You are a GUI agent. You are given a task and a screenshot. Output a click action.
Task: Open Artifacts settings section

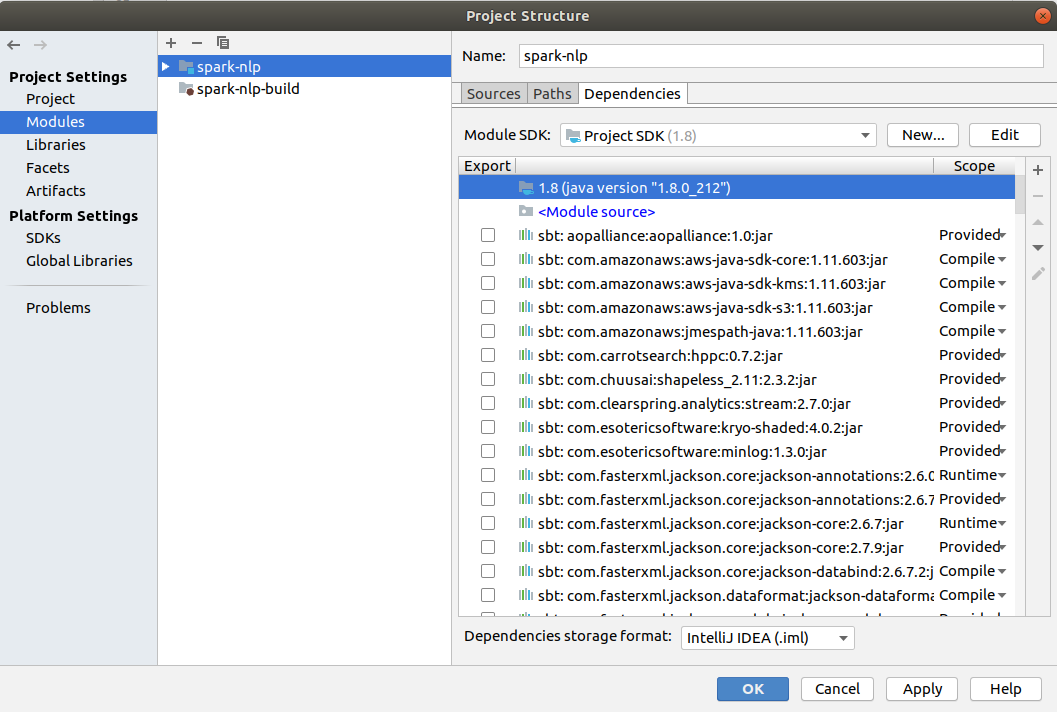click(56, 191)
